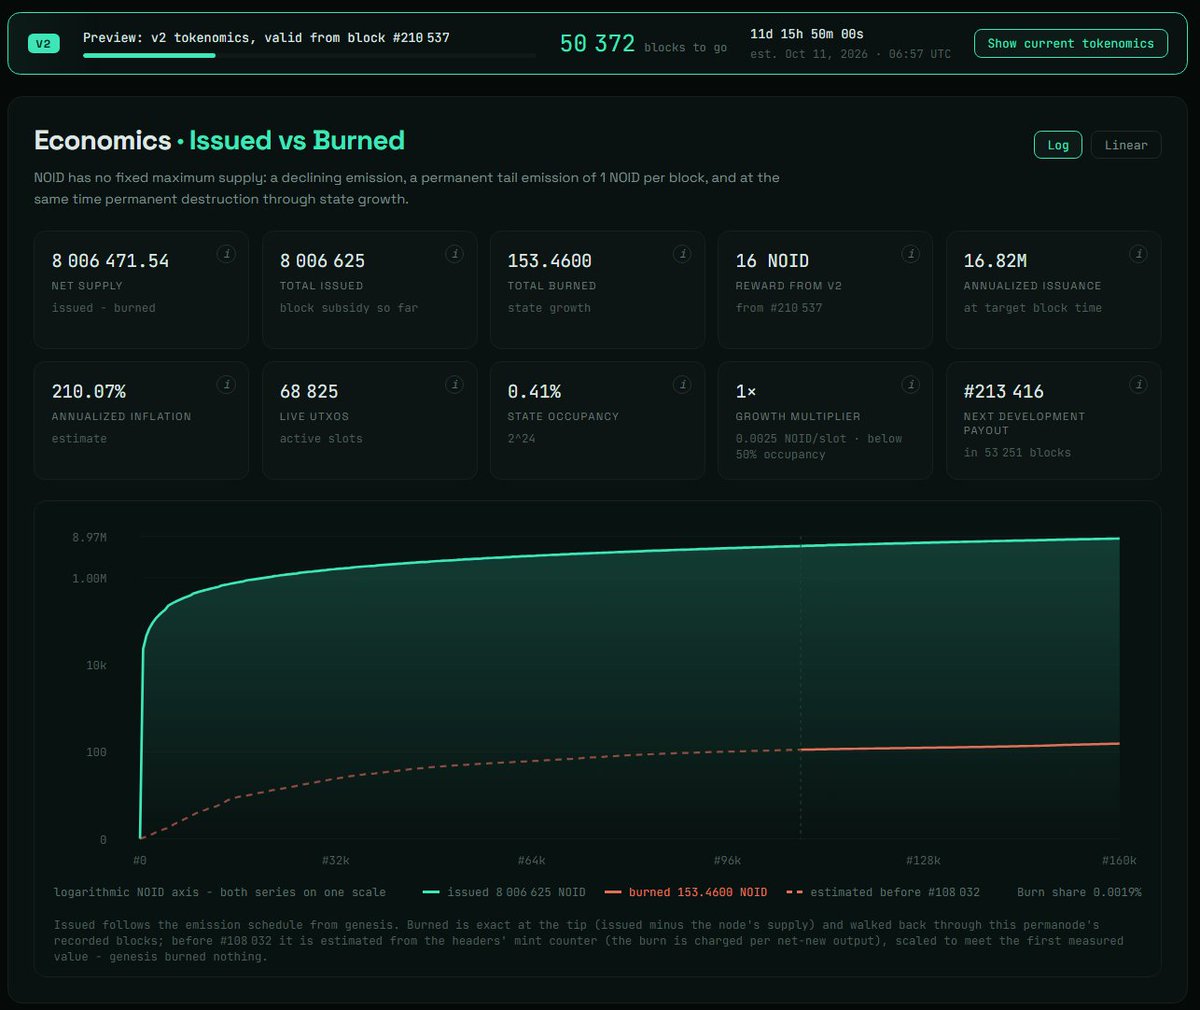
Task: Open info icon on Next Development Payout card
Action: 1138,384
